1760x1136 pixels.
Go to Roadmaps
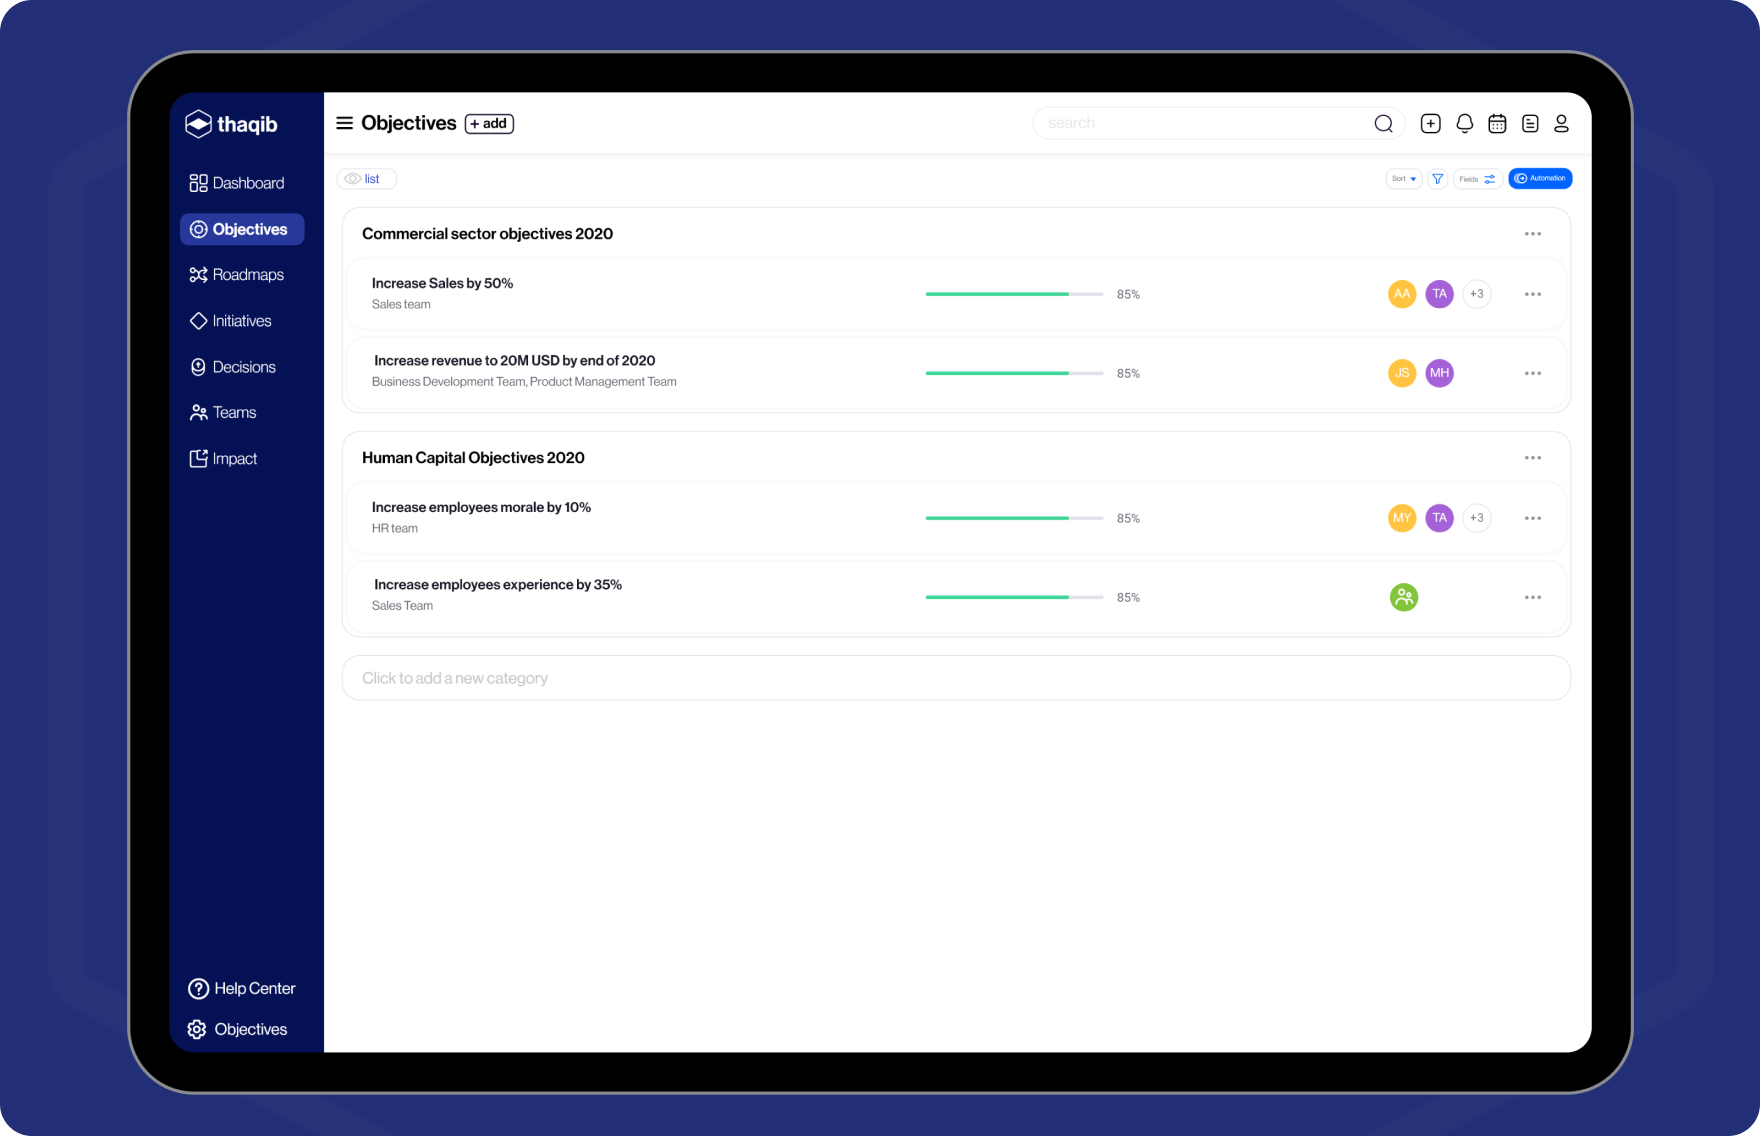(237, 275)
